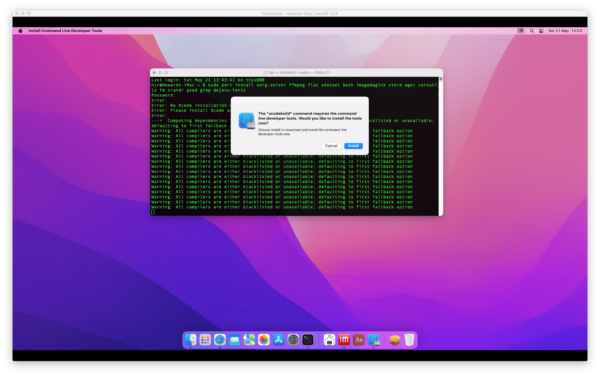Open the white house-shaped app in the Dock
This screenshot has height=376, width=600.
click(329, 340)
